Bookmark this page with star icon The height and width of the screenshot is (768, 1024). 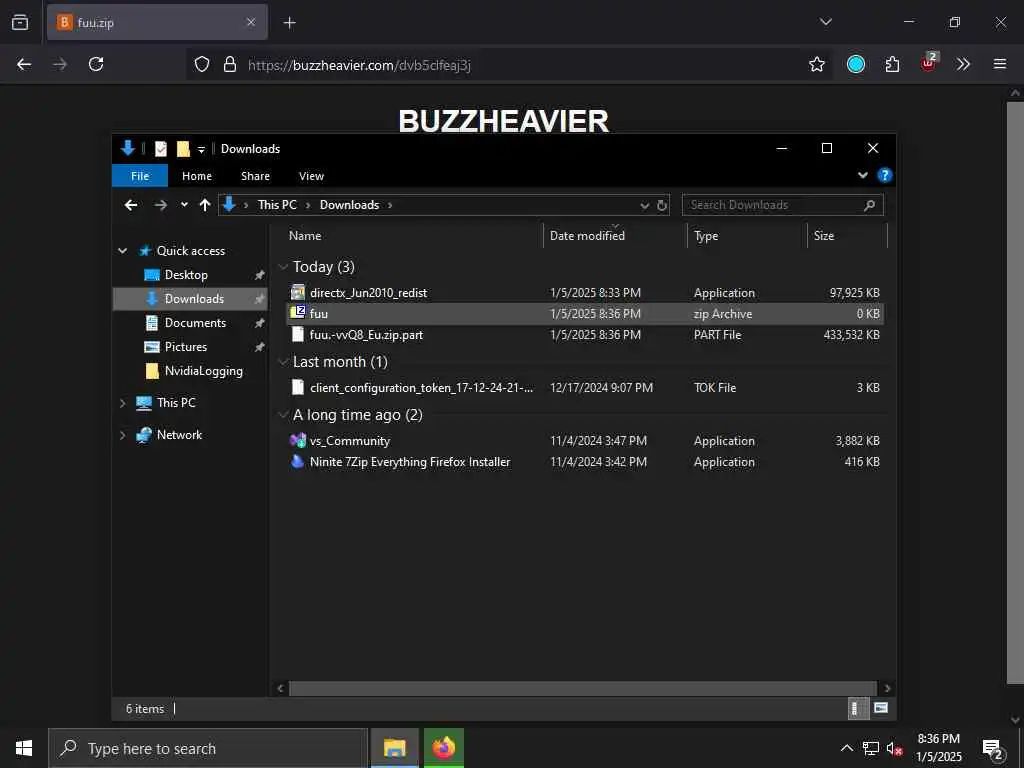tap(816, 64)
